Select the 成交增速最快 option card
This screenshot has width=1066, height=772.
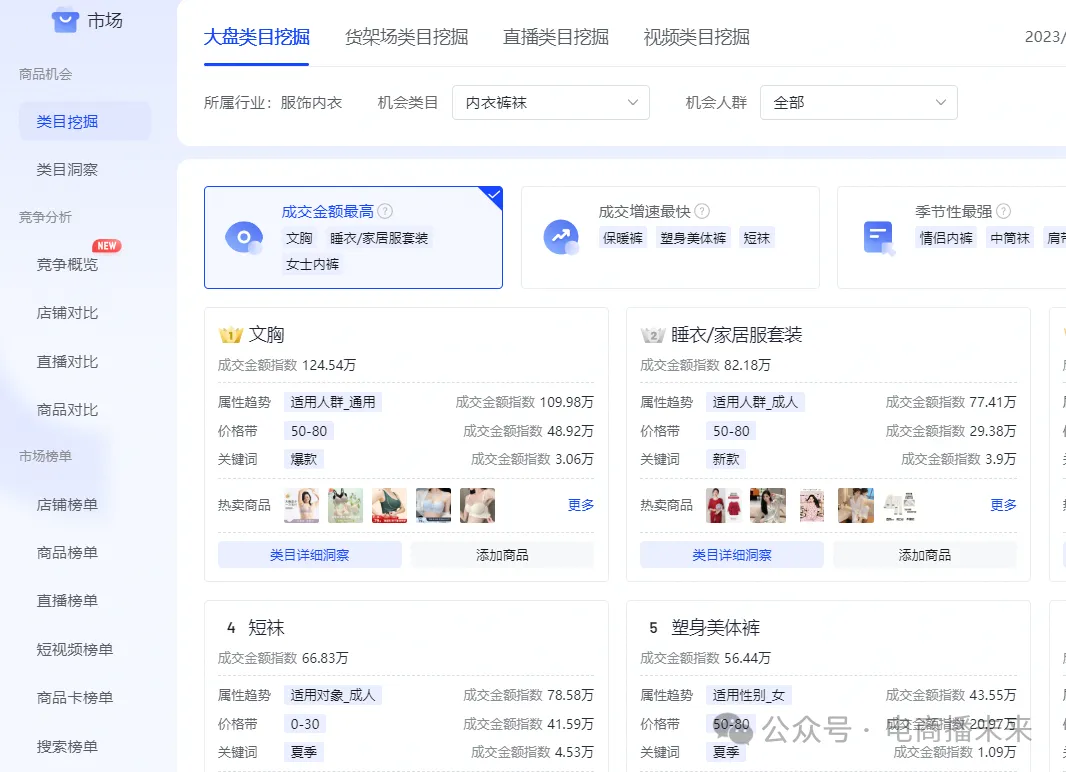click(x=670, y=238)
